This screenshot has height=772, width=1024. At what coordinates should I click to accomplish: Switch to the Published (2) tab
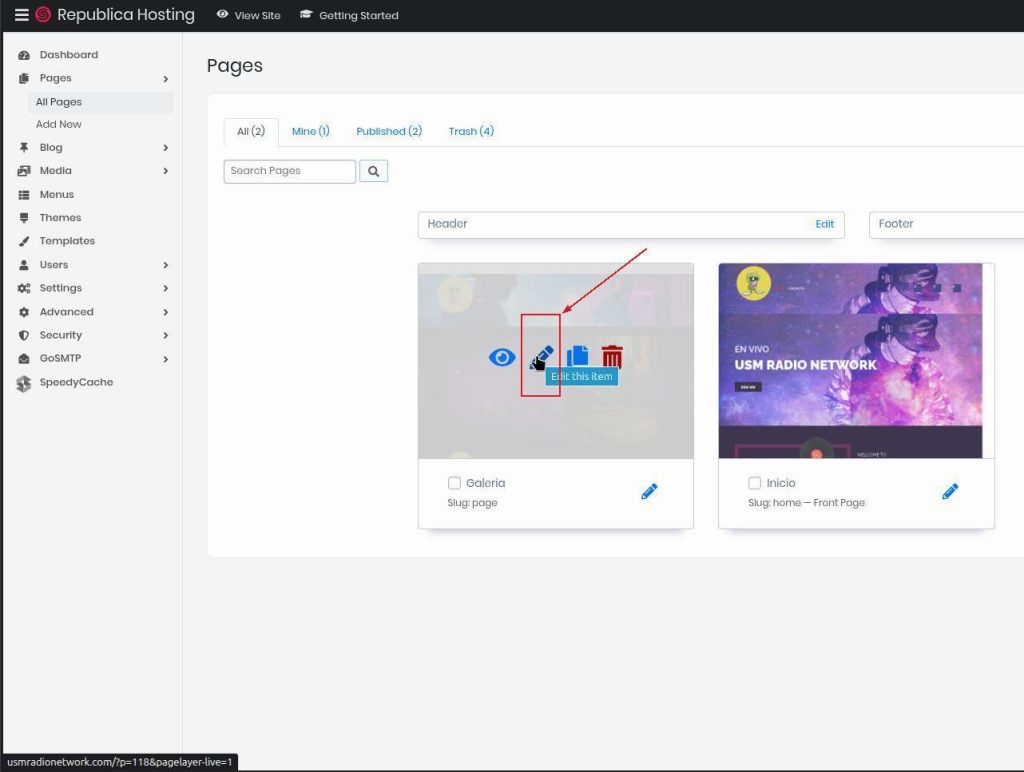pos(389,131)
